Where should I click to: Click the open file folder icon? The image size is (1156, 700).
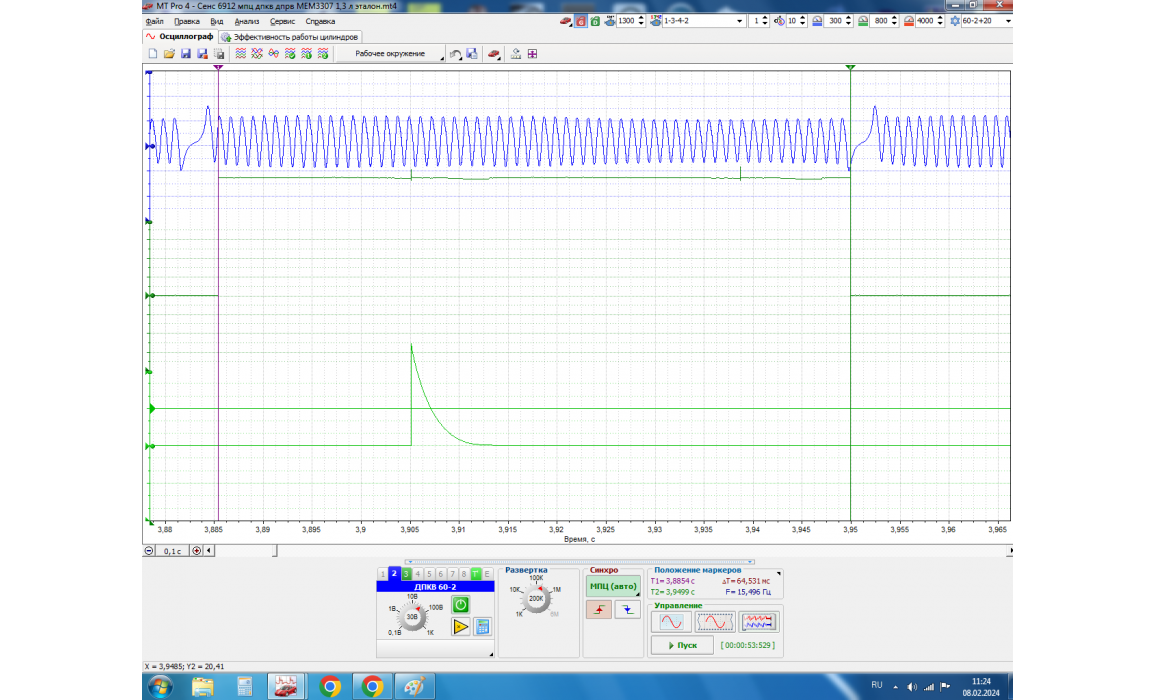click(x=169, y=54)
